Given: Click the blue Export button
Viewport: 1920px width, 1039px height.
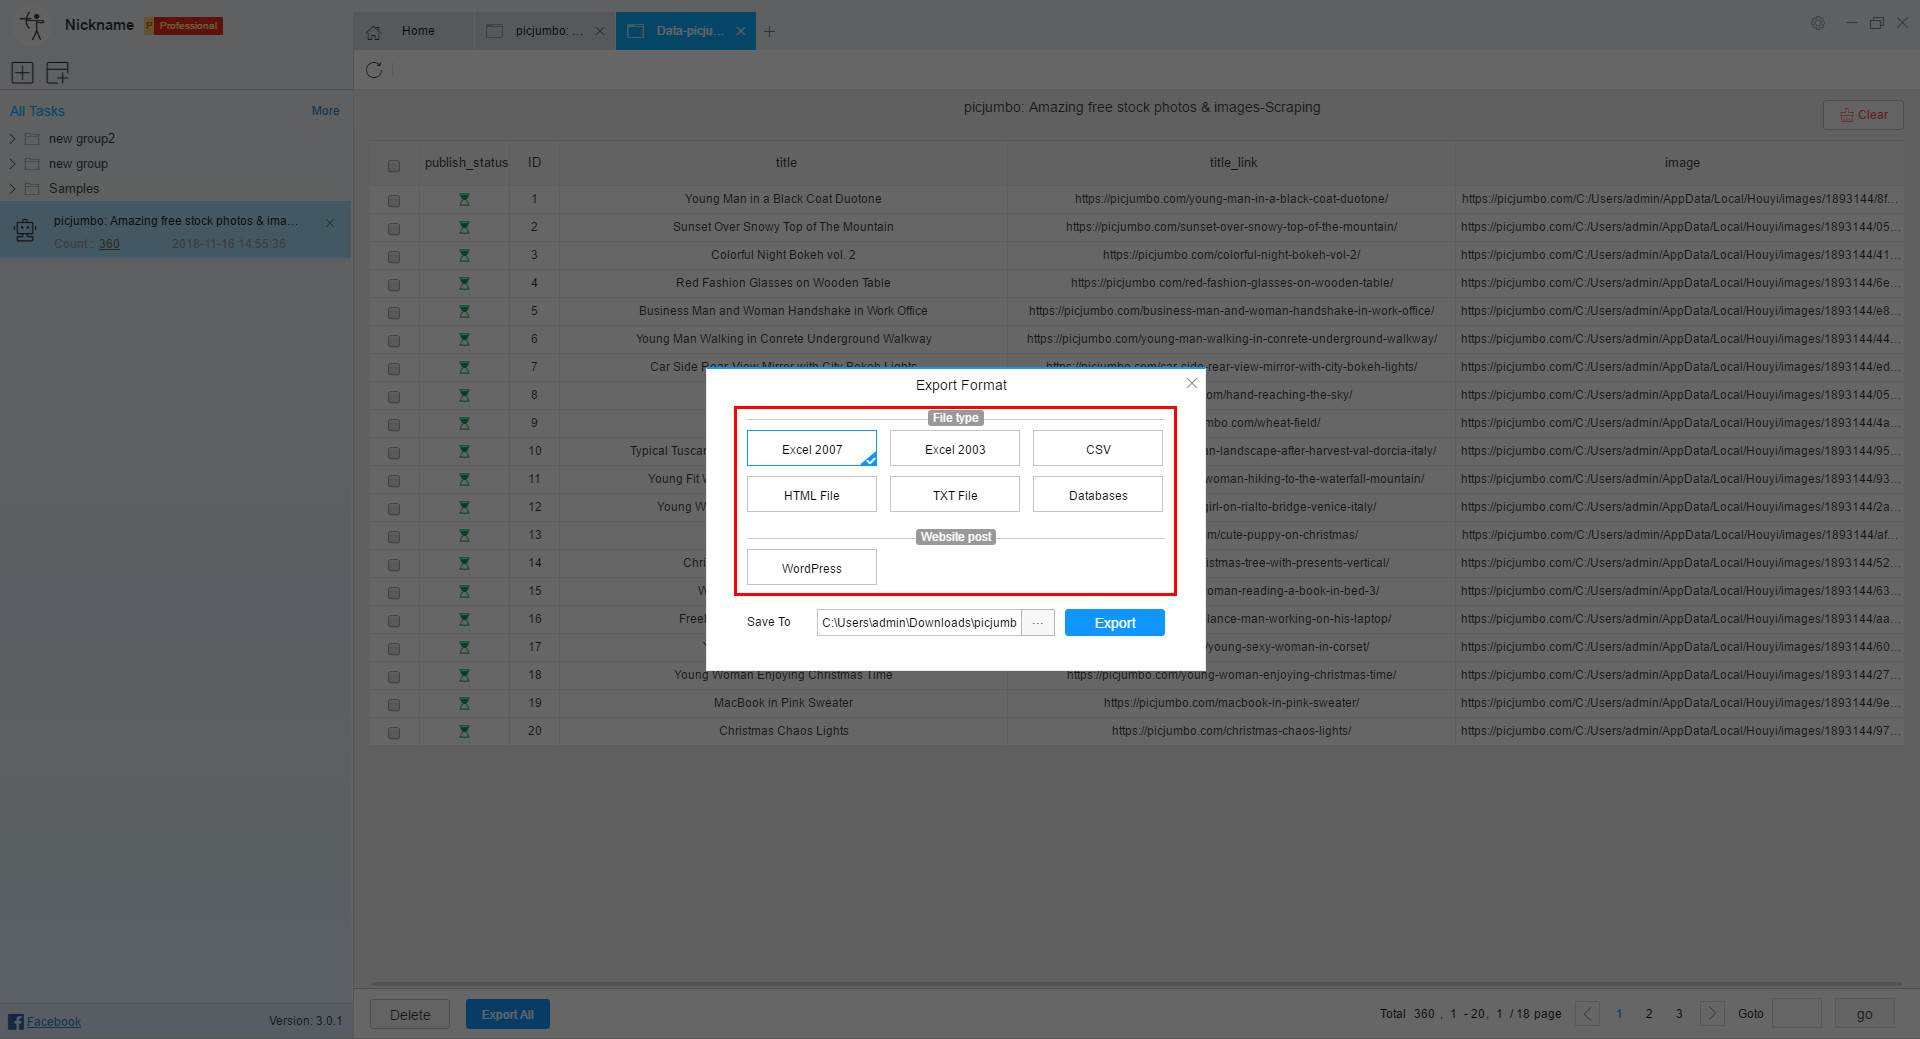Looking at the screenshot, I should point(1115,623).
